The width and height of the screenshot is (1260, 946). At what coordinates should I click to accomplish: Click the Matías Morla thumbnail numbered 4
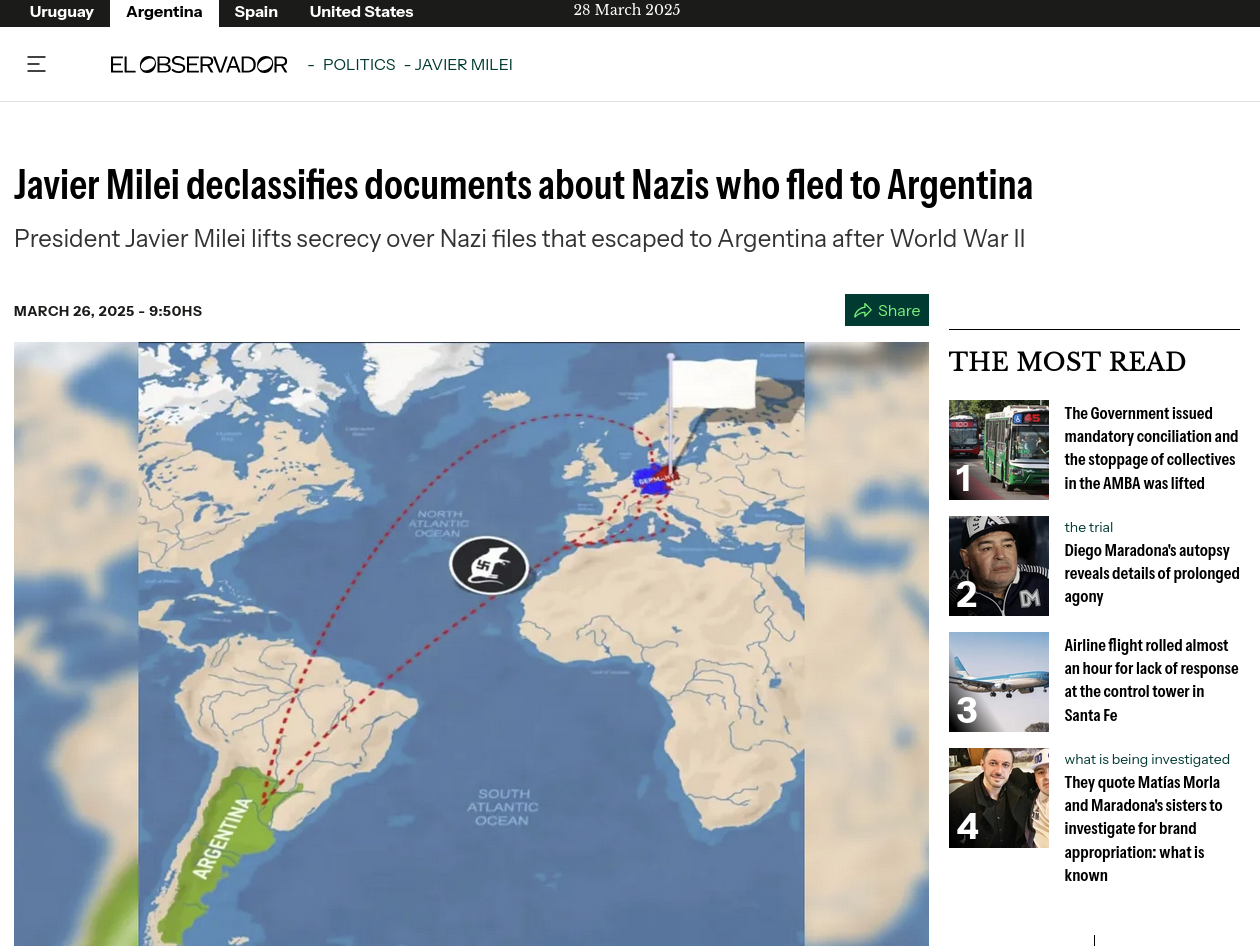tap(999, 798)
